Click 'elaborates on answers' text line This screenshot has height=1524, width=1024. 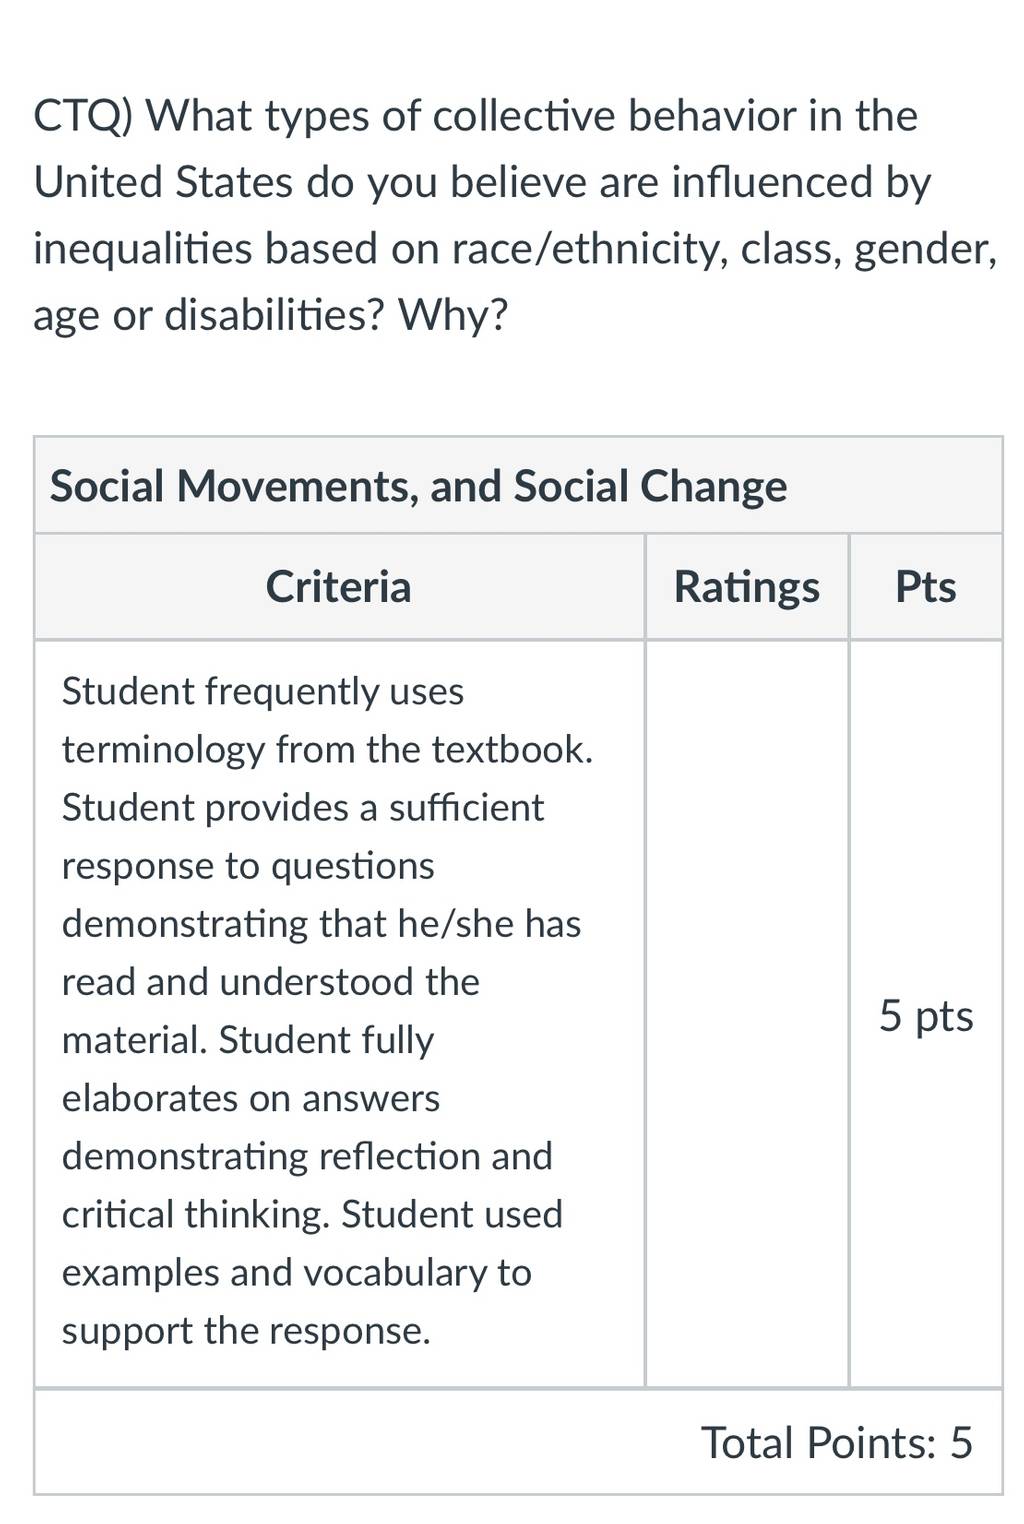coord(250,1099)
